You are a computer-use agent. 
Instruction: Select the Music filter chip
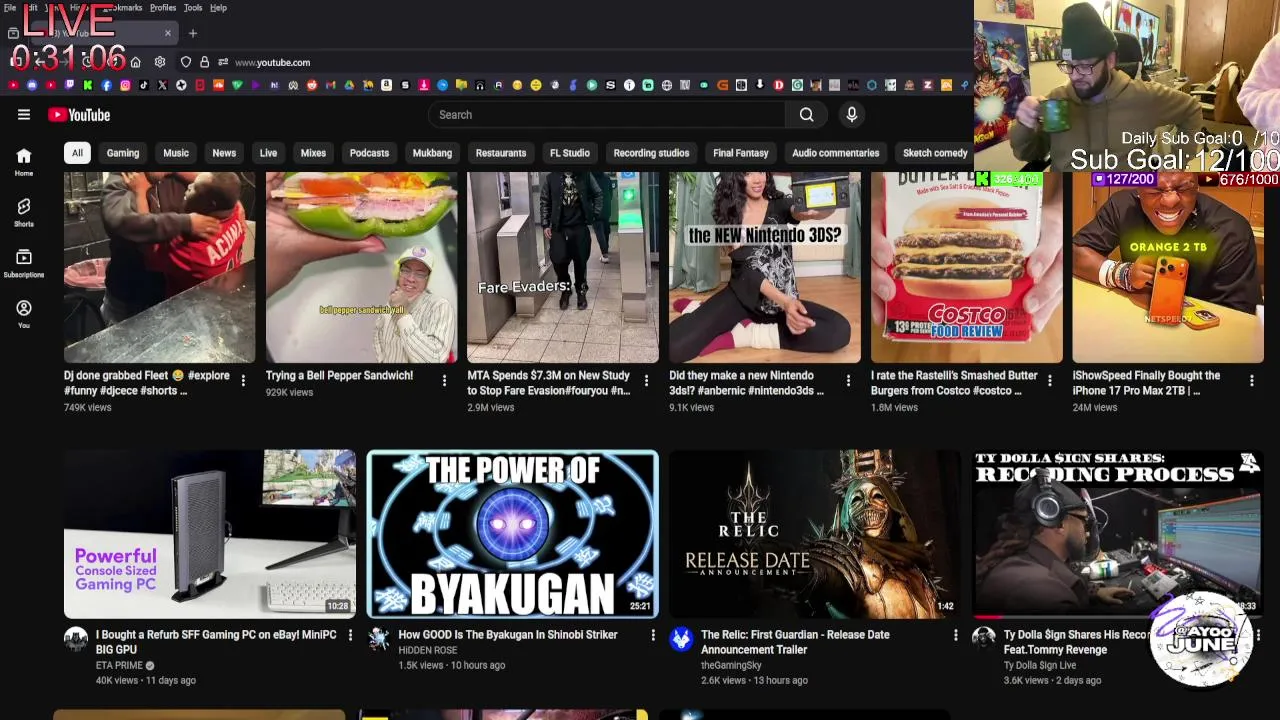pyautogui.click(x=176, y=153)
